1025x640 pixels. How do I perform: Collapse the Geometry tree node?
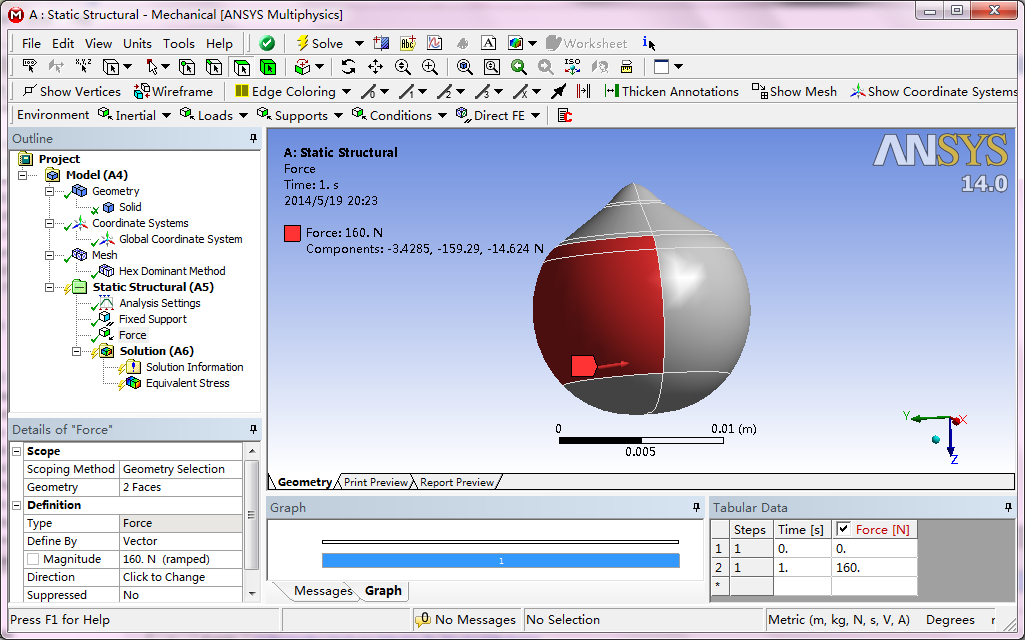point(50,191)
